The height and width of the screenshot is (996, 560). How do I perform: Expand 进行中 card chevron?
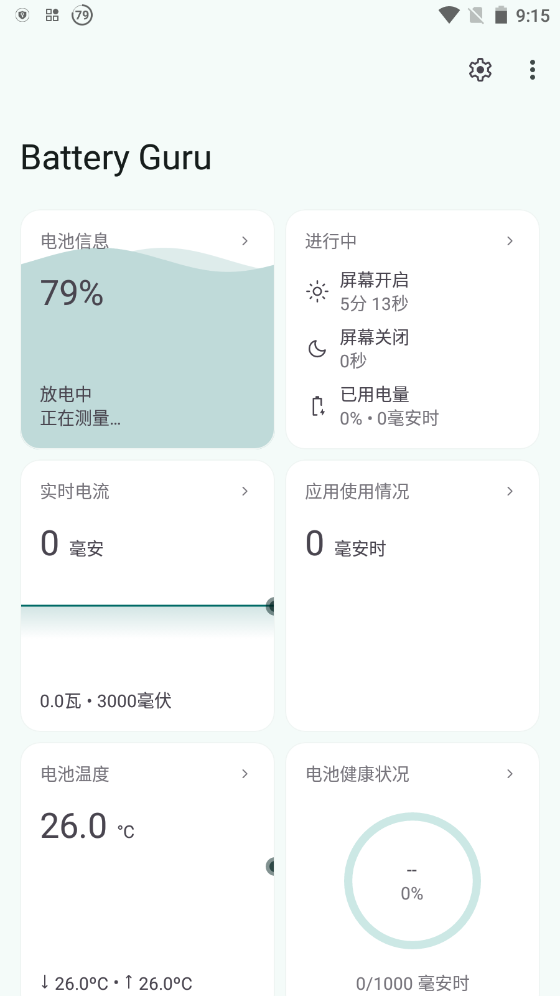click(510, 241)
